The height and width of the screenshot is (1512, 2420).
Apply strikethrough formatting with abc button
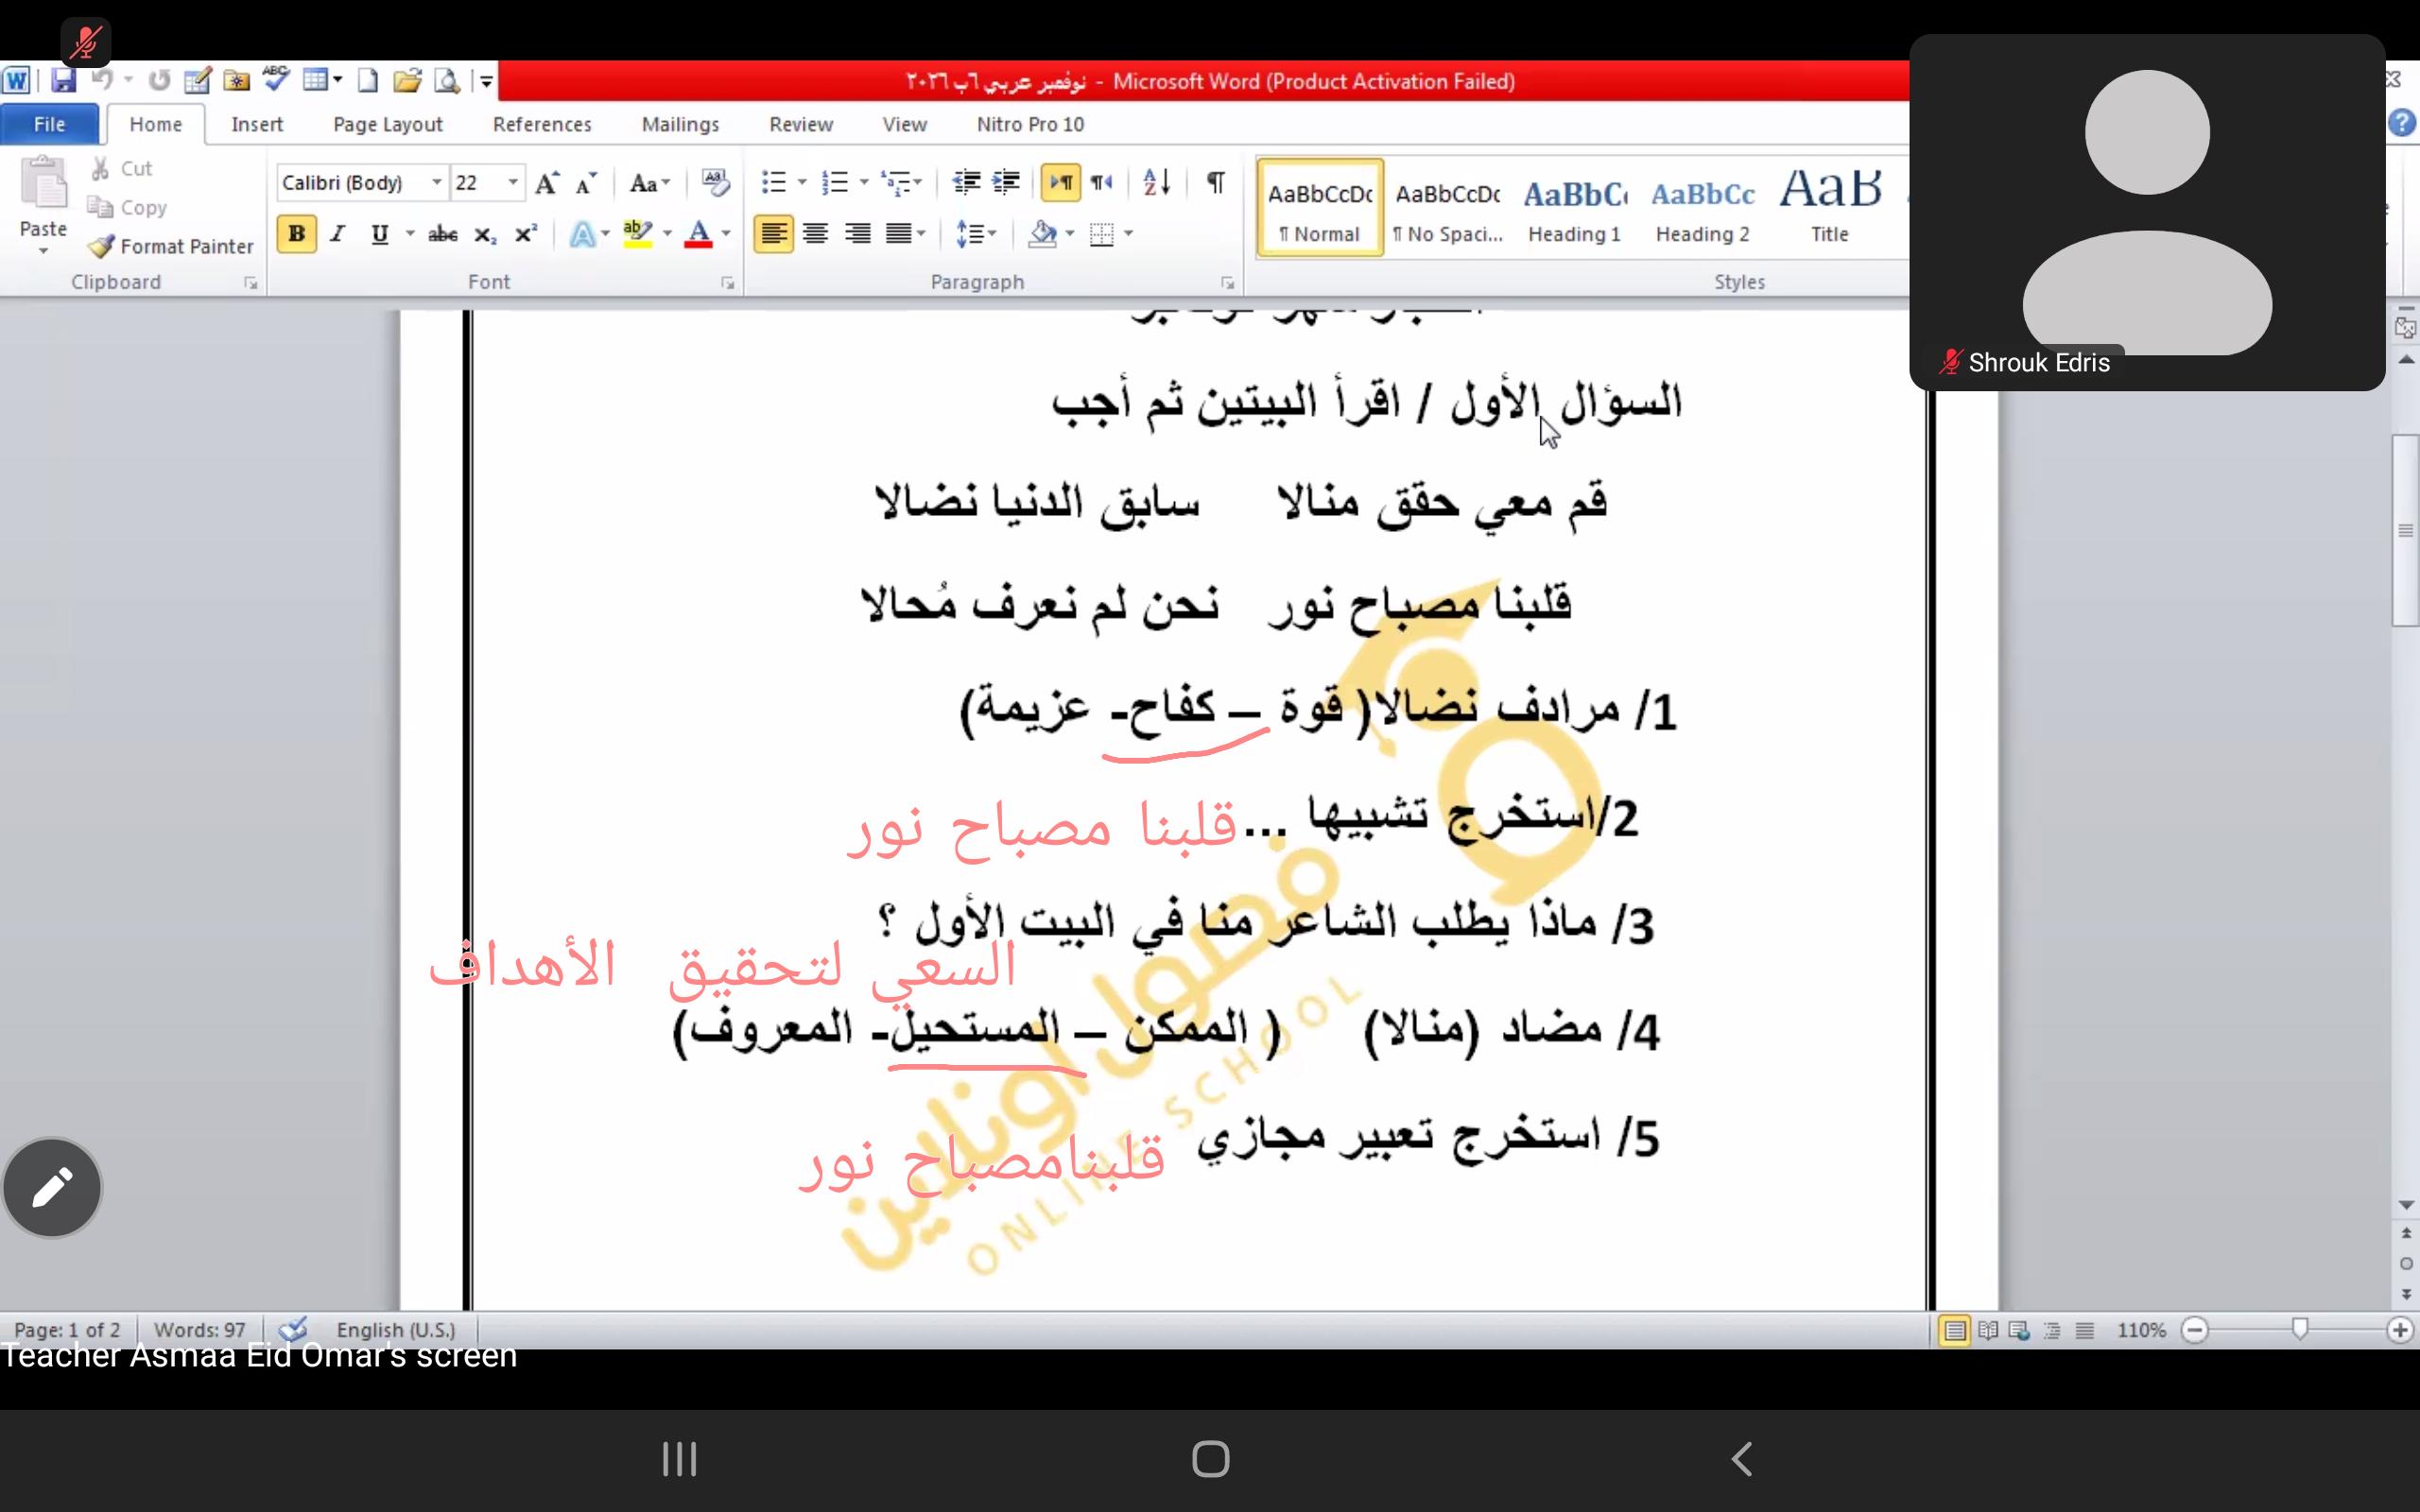tap(442, 234)
